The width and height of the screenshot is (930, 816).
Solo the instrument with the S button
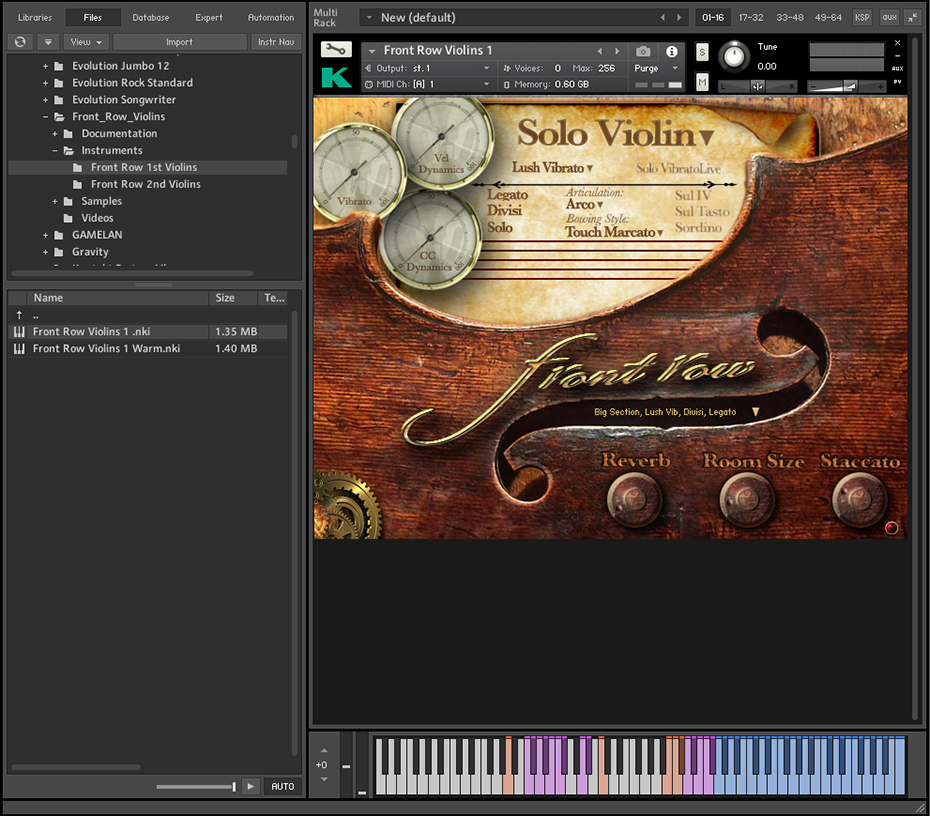tap(702, 52)
